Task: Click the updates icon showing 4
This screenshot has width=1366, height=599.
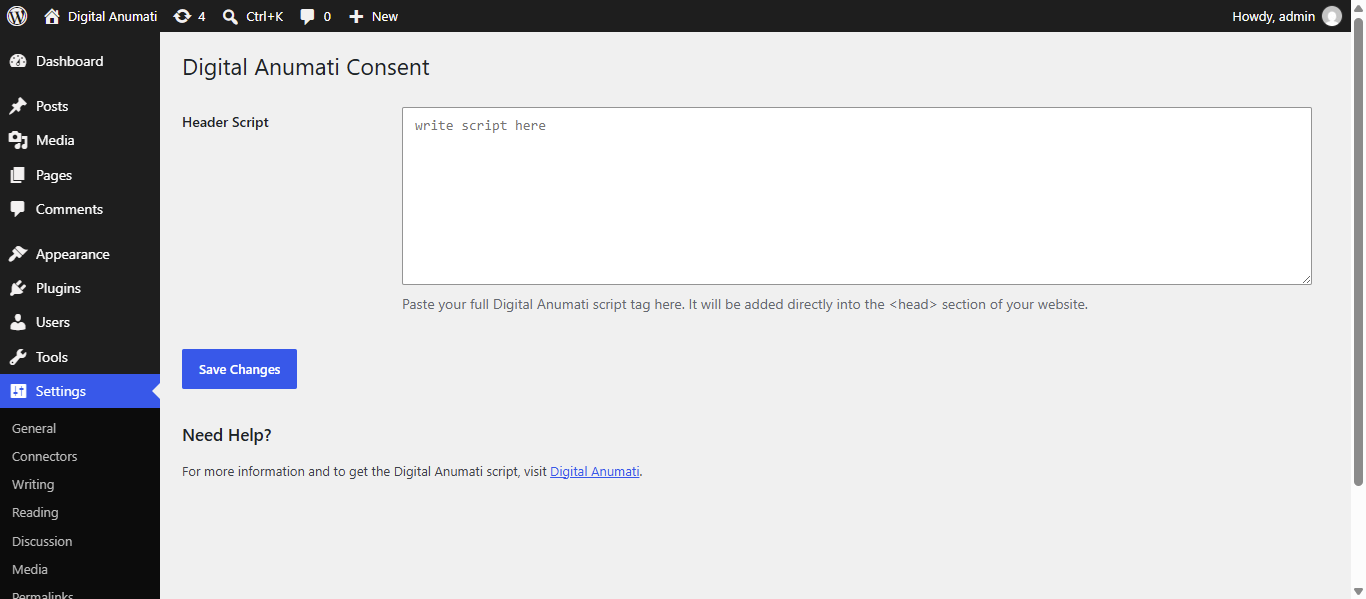Action: coord(182,16)
